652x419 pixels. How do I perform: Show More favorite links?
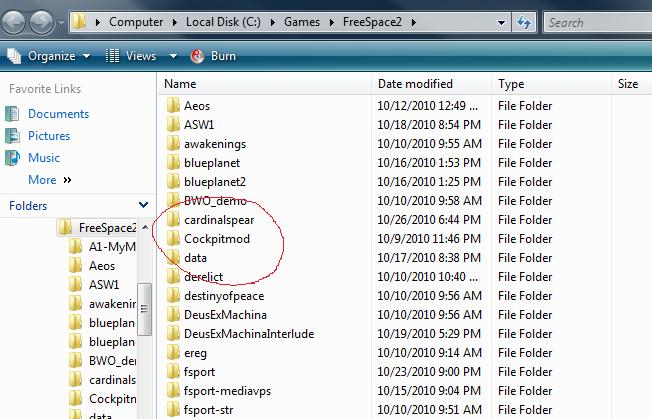[x=49, y=180]
